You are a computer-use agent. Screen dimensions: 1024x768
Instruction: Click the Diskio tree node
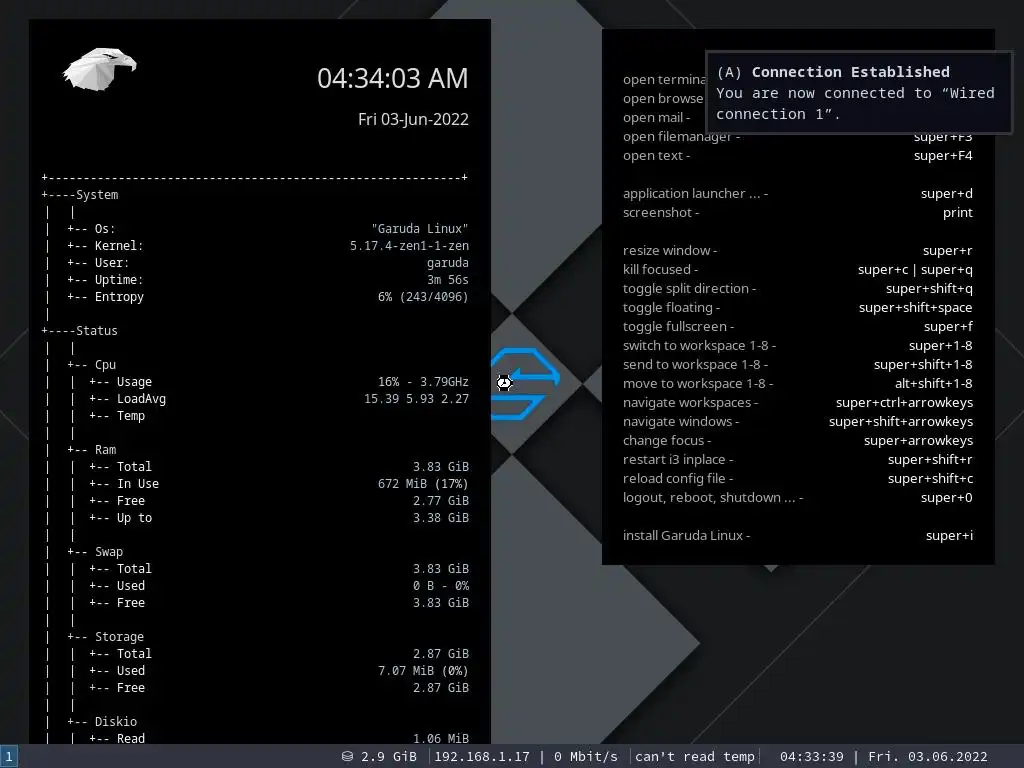coord(116,721)
